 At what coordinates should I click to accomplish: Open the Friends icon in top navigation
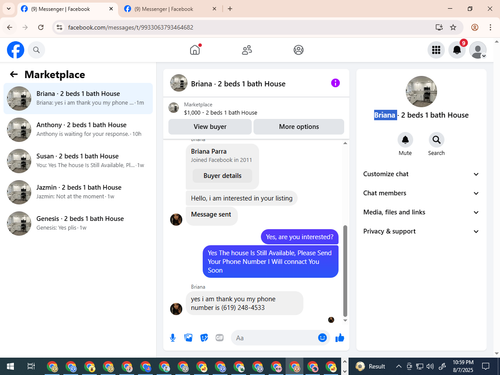pos(247,50)
